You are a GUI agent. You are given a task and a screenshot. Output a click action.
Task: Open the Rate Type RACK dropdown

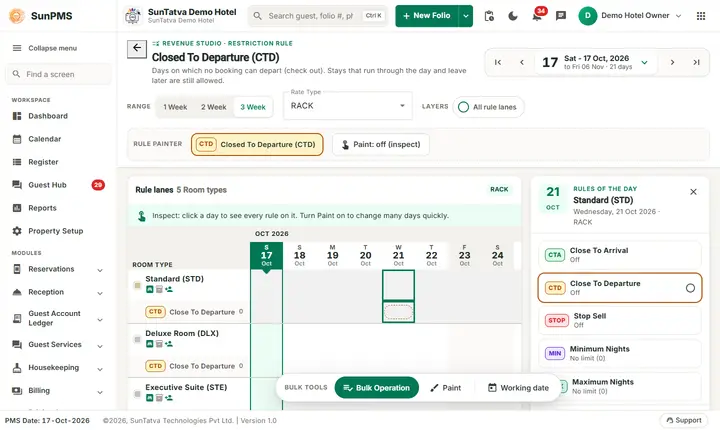(x=348, y=106)
